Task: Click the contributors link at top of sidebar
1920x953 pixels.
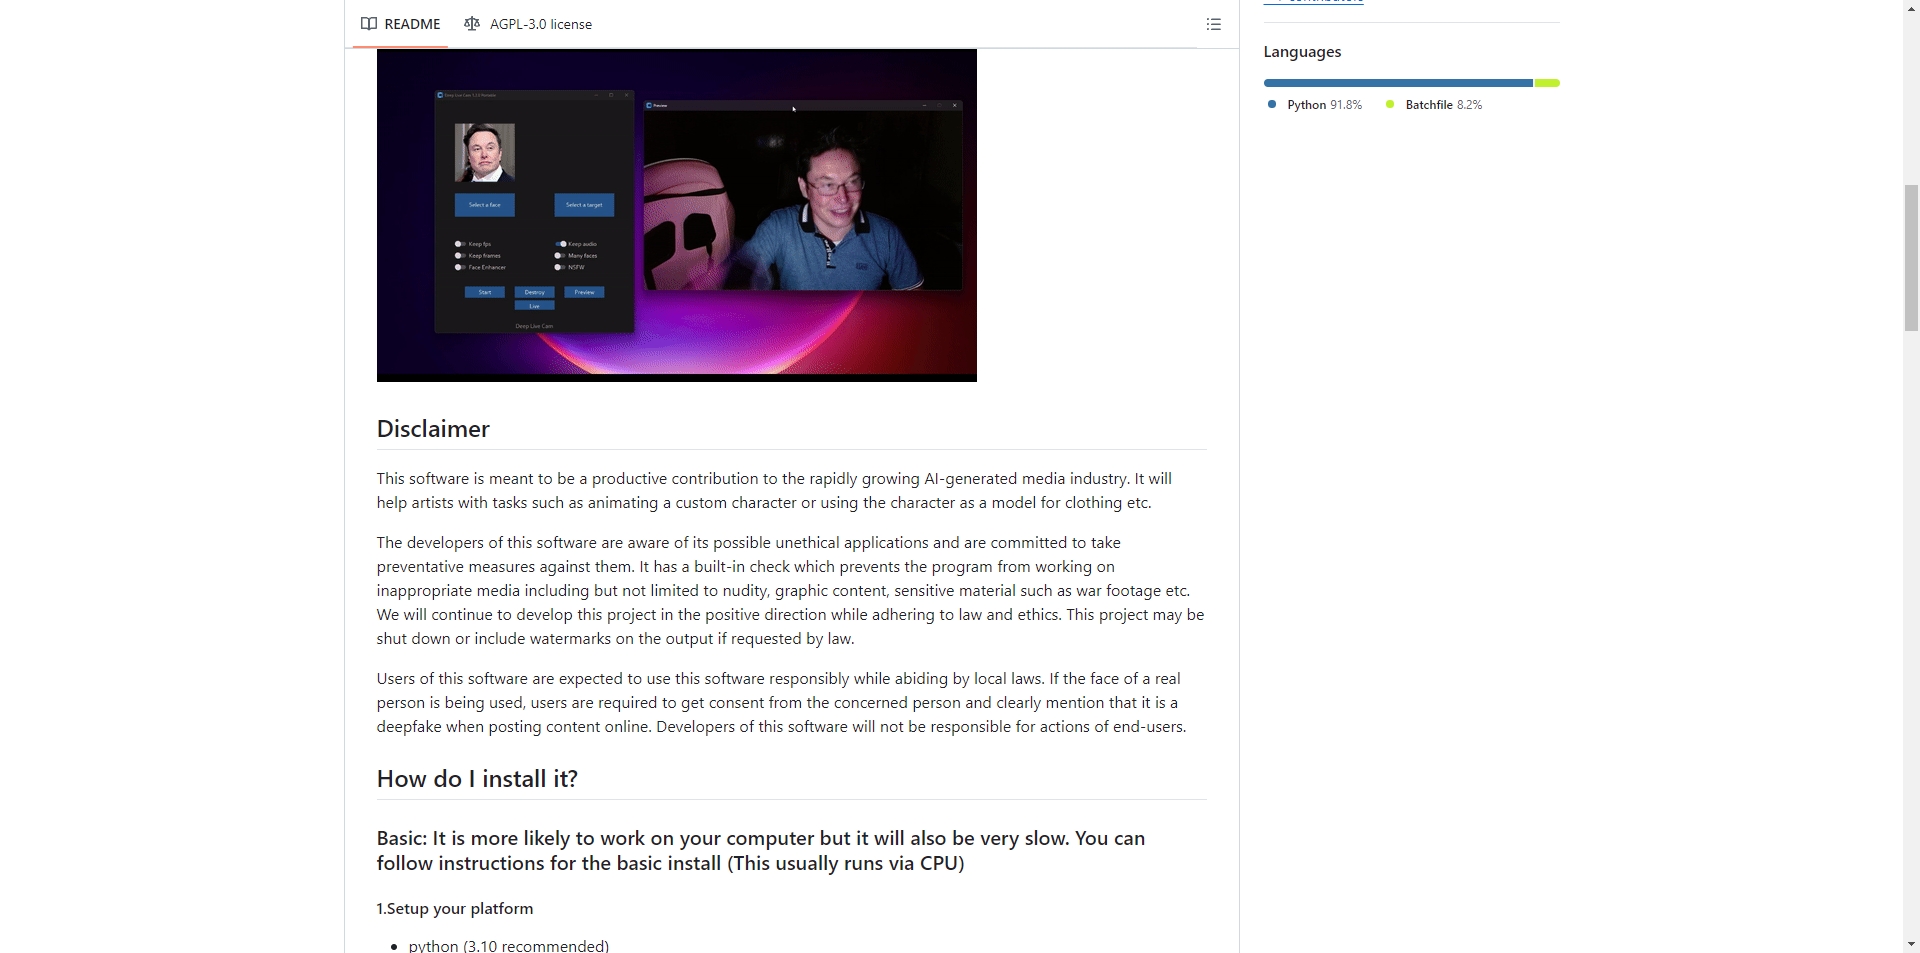Action: coord(1314,2)
